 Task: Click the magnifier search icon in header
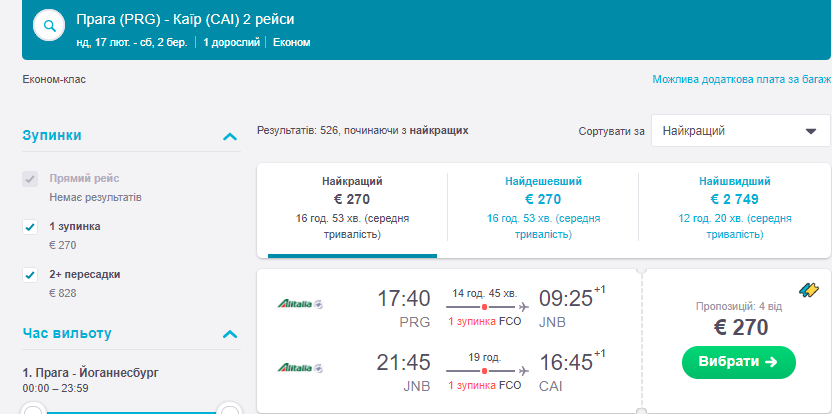click(x=49, y=27)
